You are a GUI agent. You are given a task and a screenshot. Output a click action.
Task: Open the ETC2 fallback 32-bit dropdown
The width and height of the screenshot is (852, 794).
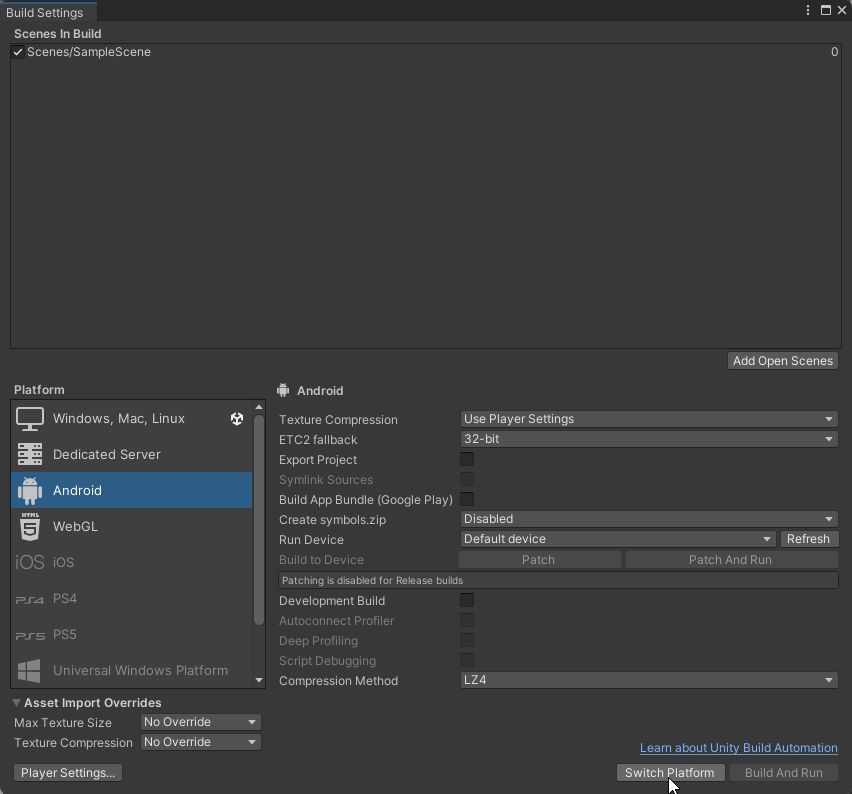649,439
